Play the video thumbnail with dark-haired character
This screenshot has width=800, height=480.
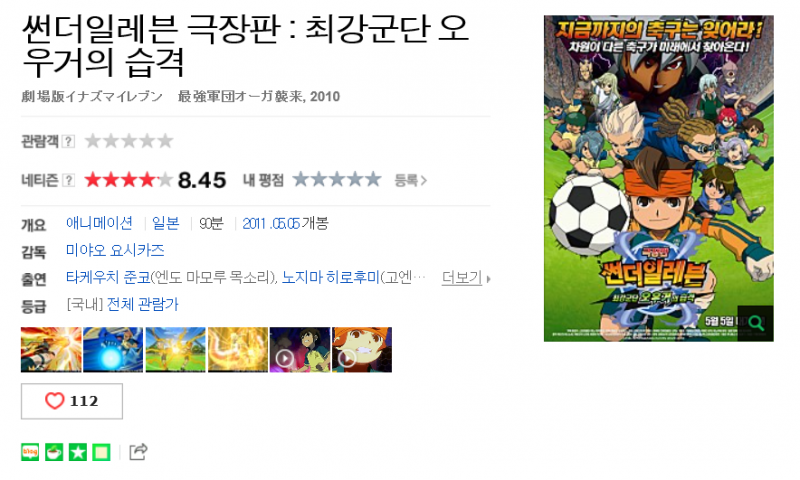pos(300,350)
